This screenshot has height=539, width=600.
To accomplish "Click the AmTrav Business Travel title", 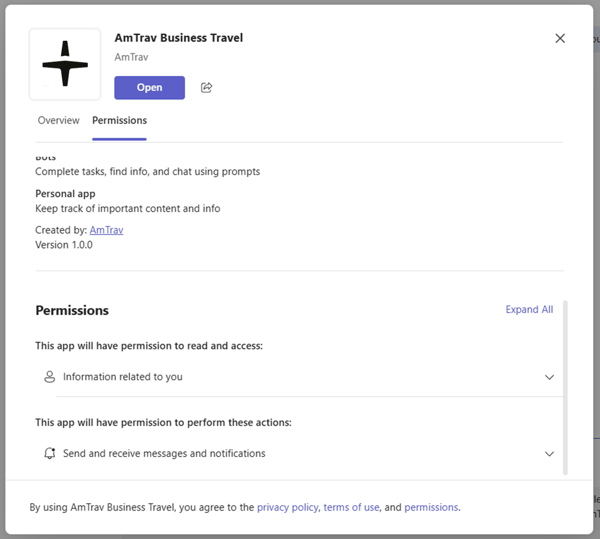I will pos(178,38).
